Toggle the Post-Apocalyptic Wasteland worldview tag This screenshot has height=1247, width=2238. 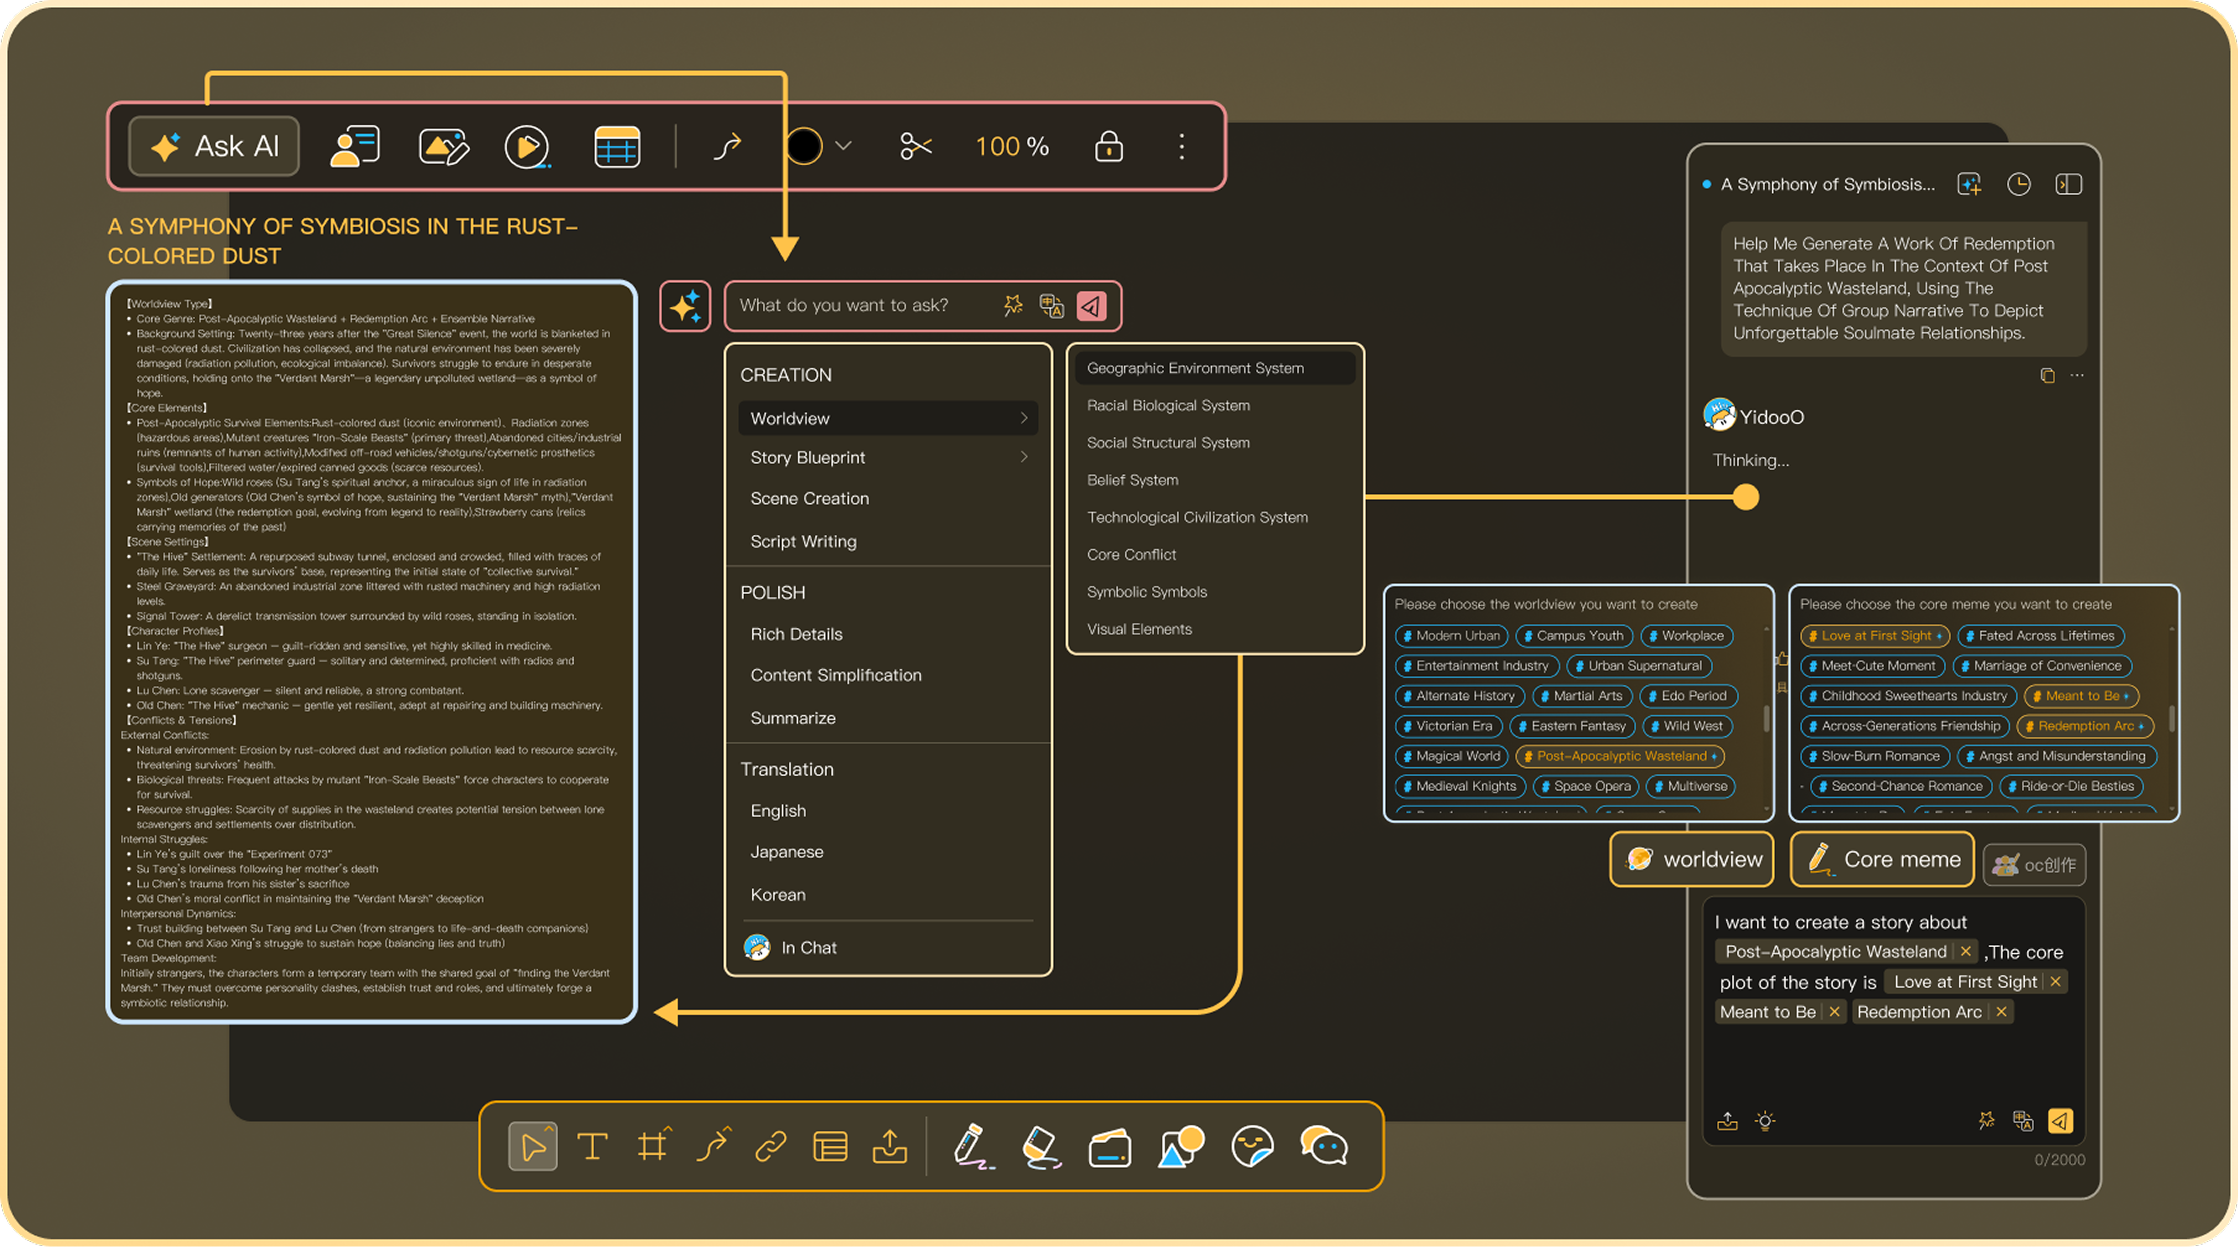[x=1620, y=756]
